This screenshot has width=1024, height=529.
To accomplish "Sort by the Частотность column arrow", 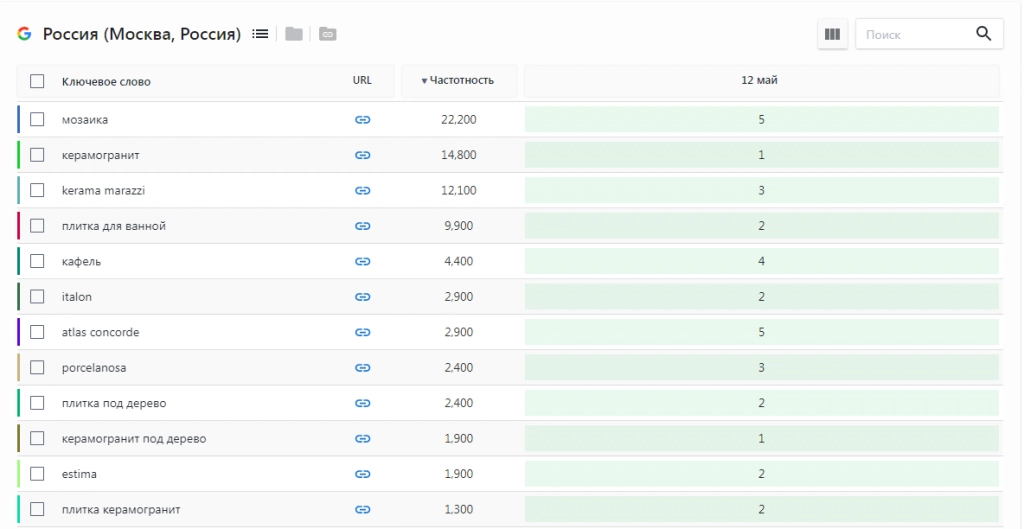I will tap(424, 81).
